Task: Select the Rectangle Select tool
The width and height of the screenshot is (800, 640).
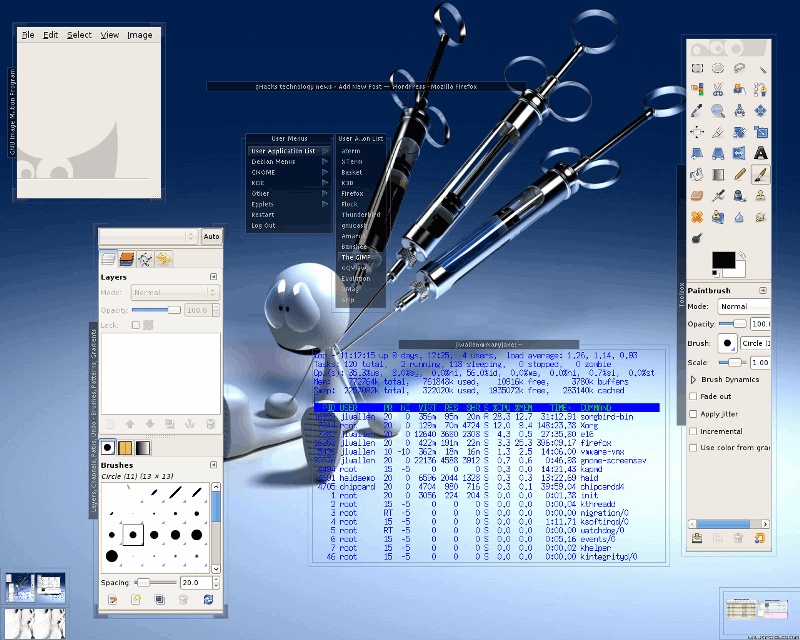Action: [697, 68]
